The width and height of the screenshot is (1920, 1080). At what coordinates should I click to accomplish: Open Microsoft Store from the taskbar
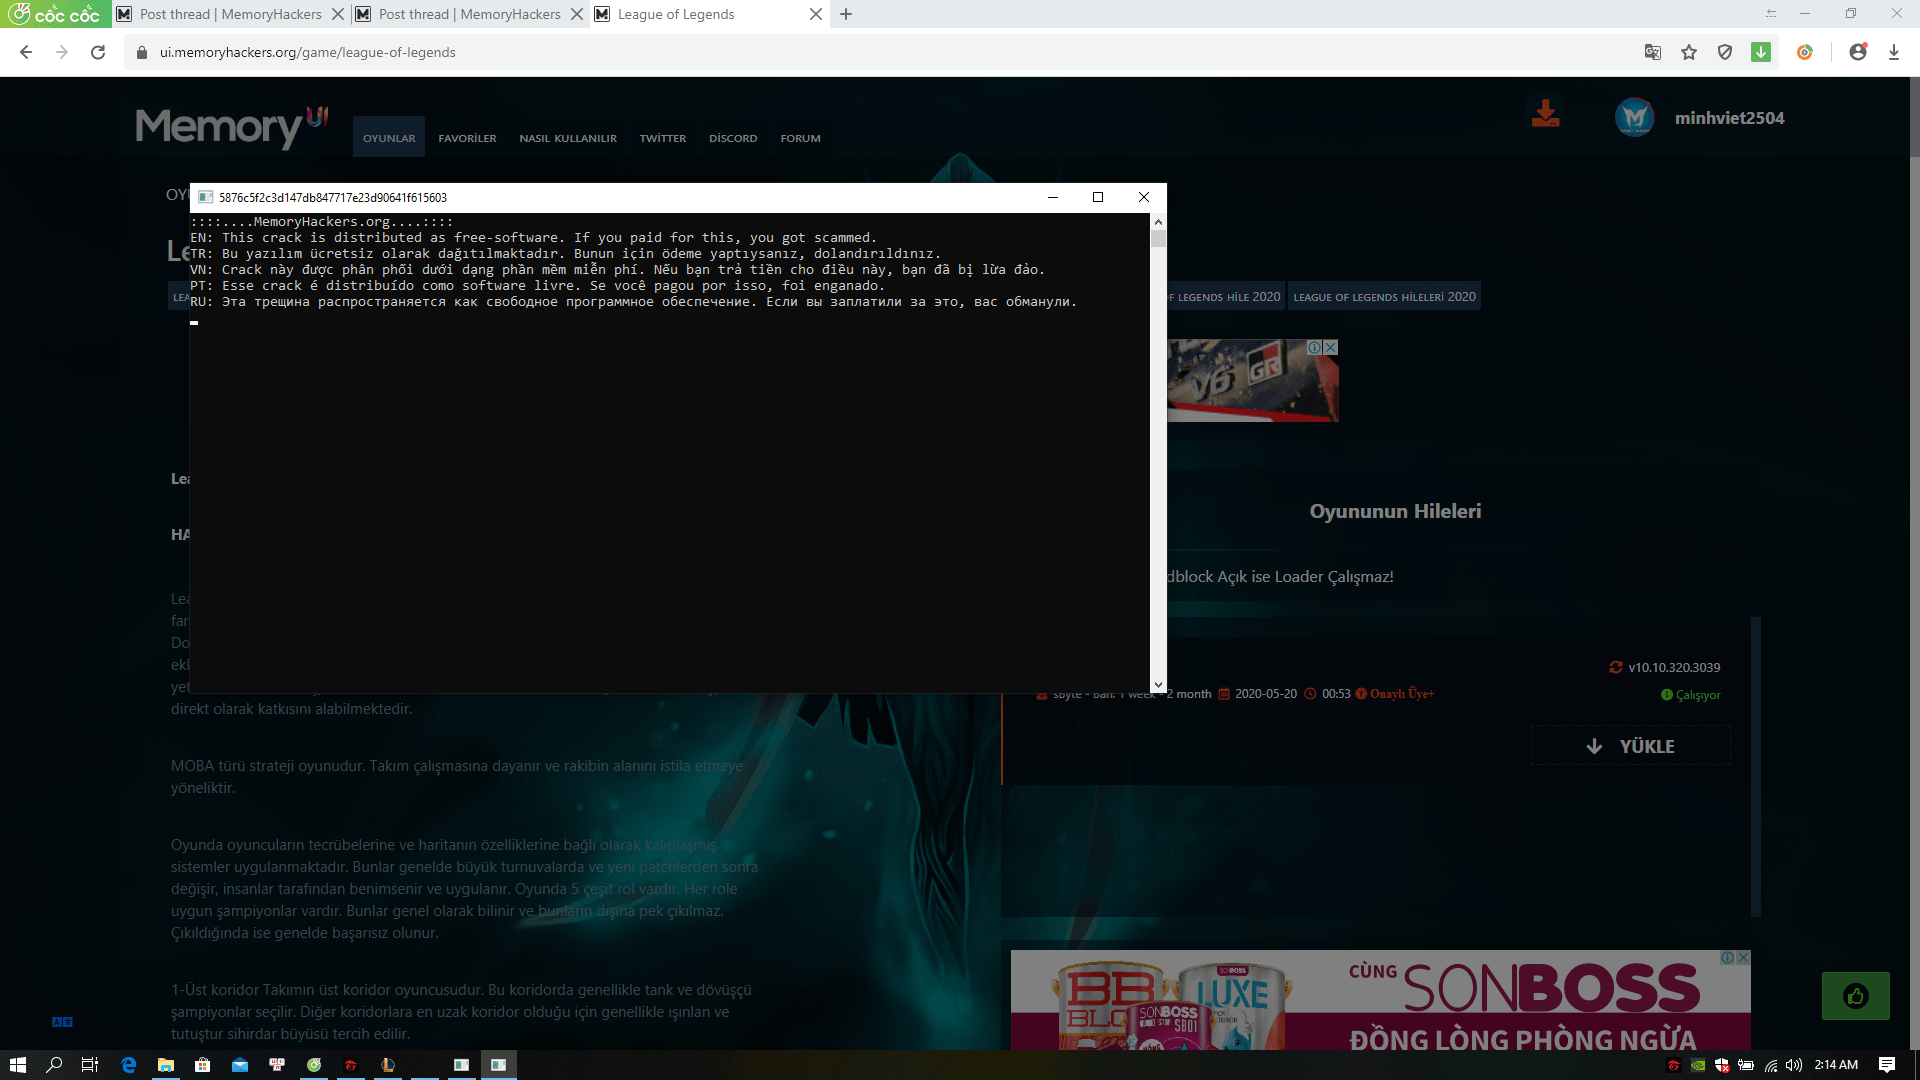pos(203,1065)
